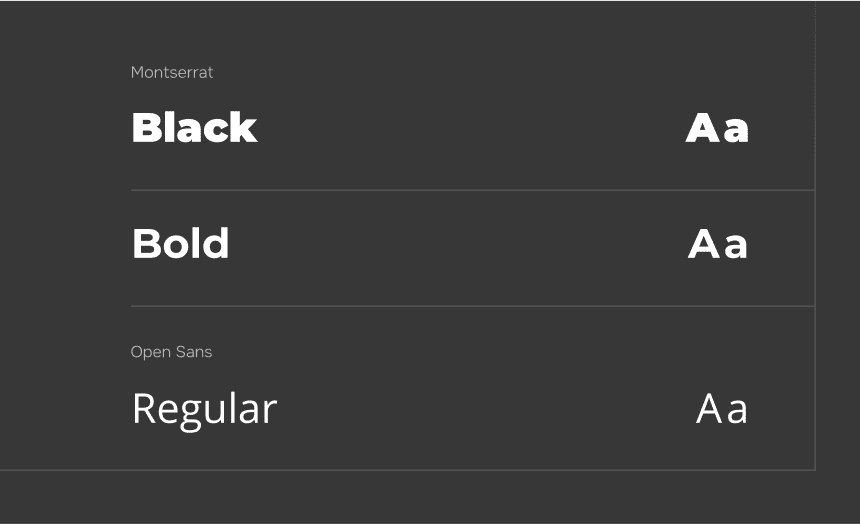The image size is (860, 524).
Task: Click uppercase A in the Regular sample
Action: pyautogui.click(x=708, y=409)
